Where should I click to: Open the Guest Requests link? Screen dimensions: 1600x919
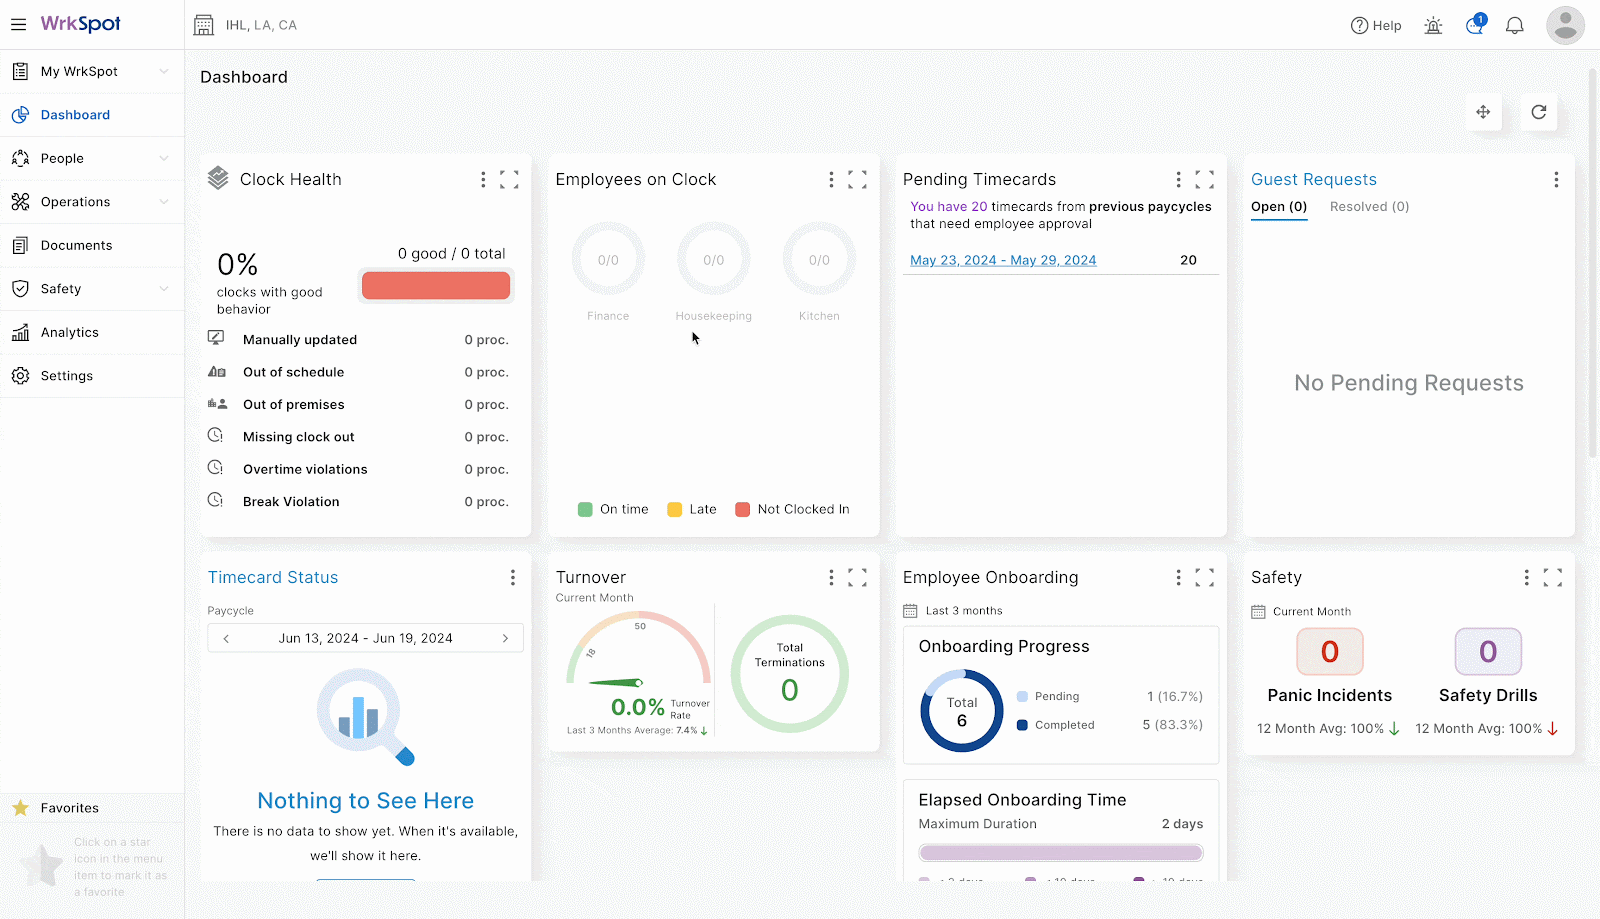coord(1313,180)
